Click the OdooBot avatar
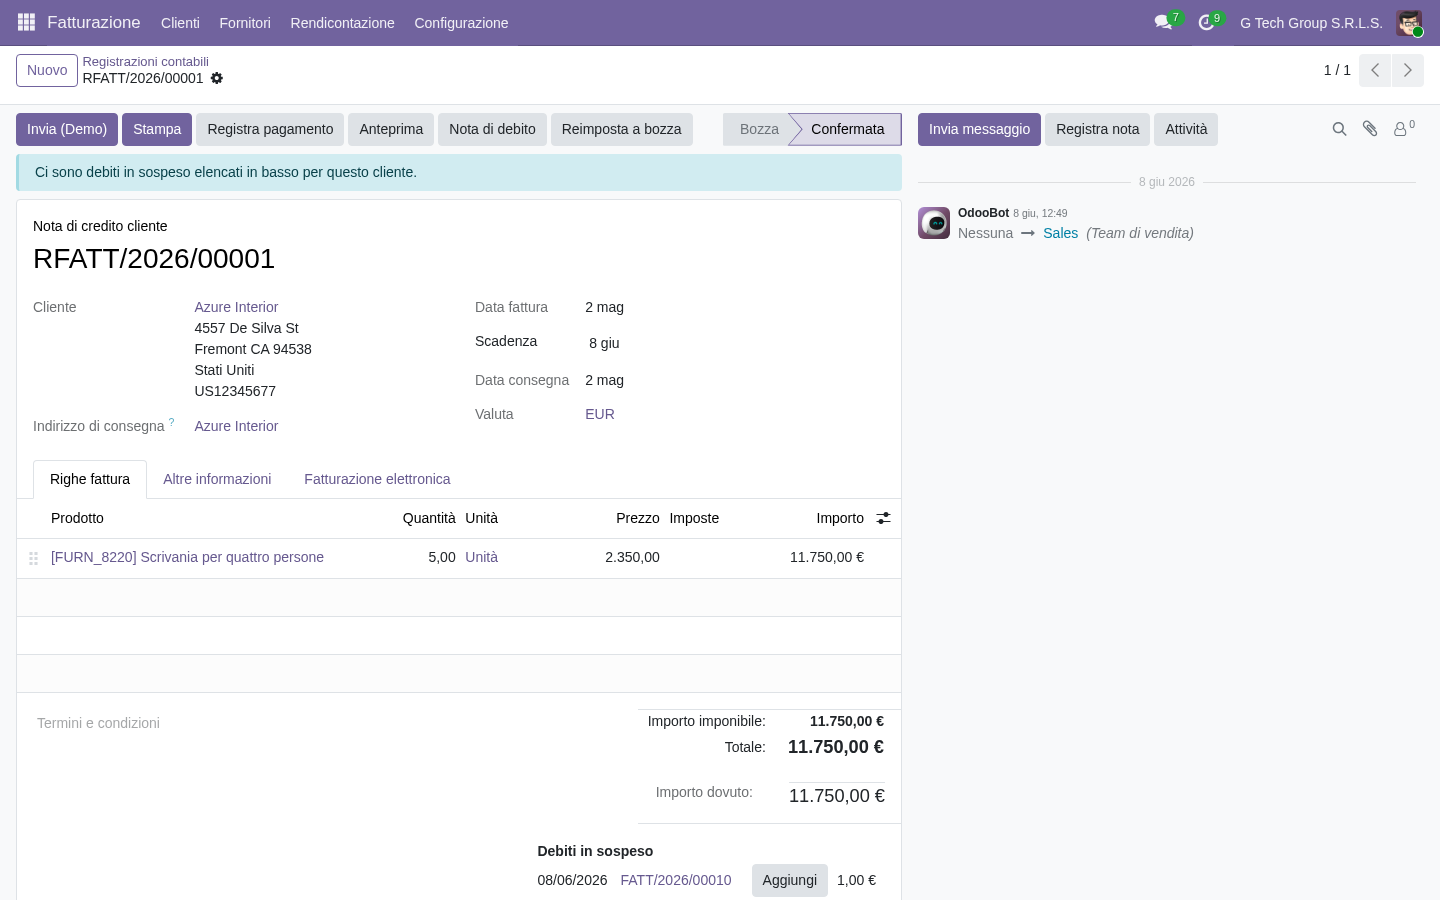 (x=934, y=223)
